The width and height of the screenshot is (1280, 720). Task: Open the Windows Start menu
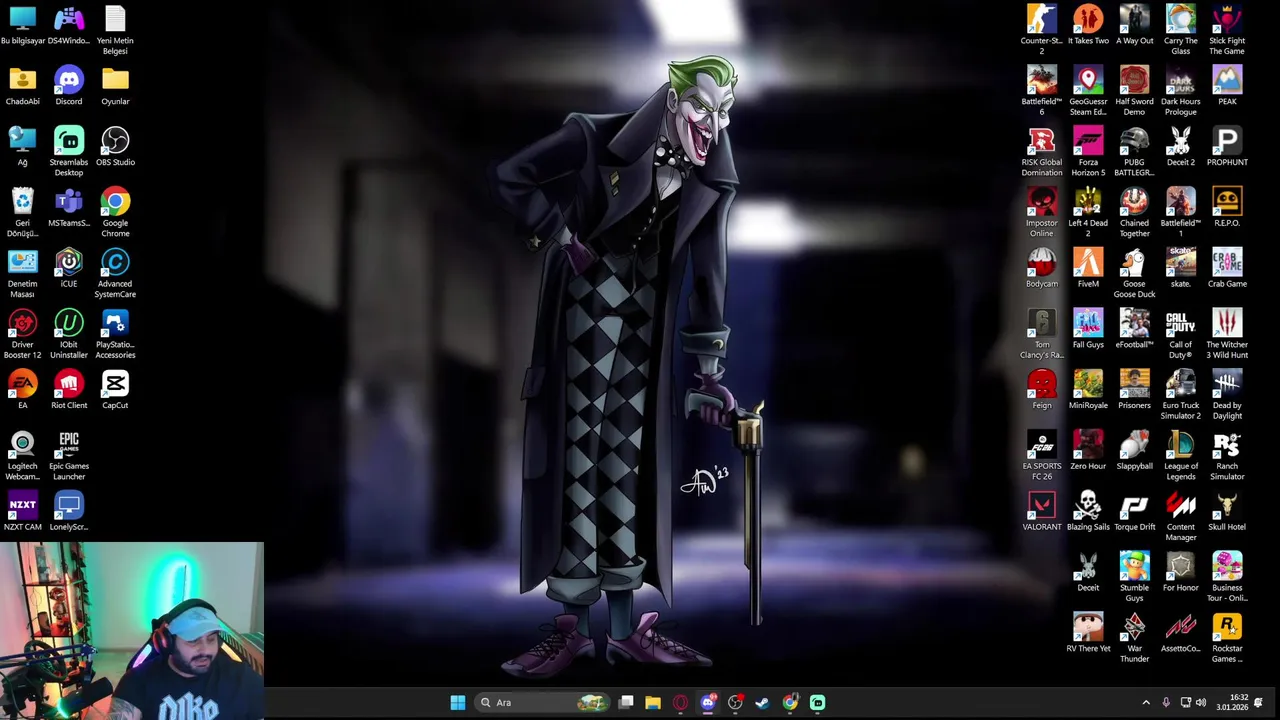pos(458,702)
